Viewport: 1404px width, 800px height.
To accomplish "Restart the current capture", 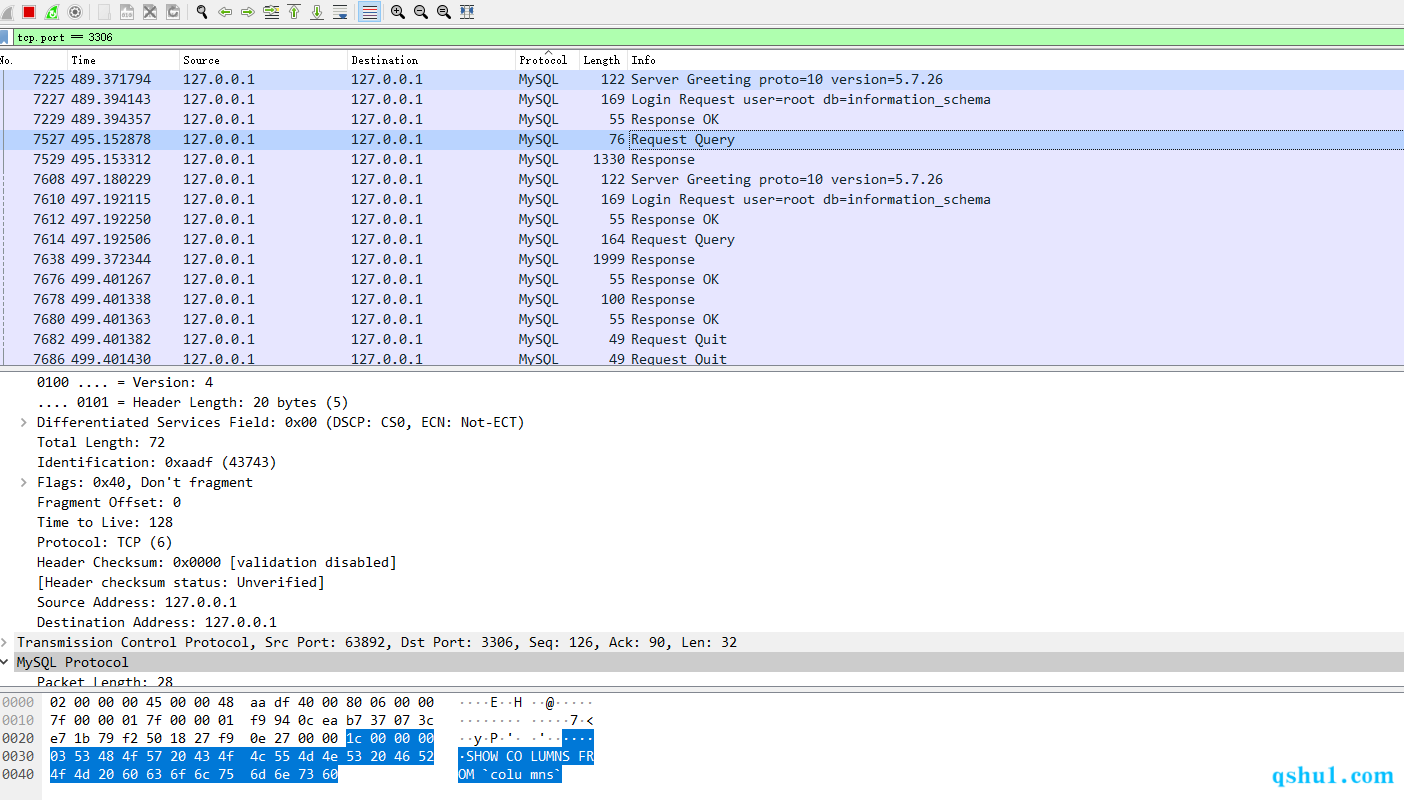I will pos(52,12).
